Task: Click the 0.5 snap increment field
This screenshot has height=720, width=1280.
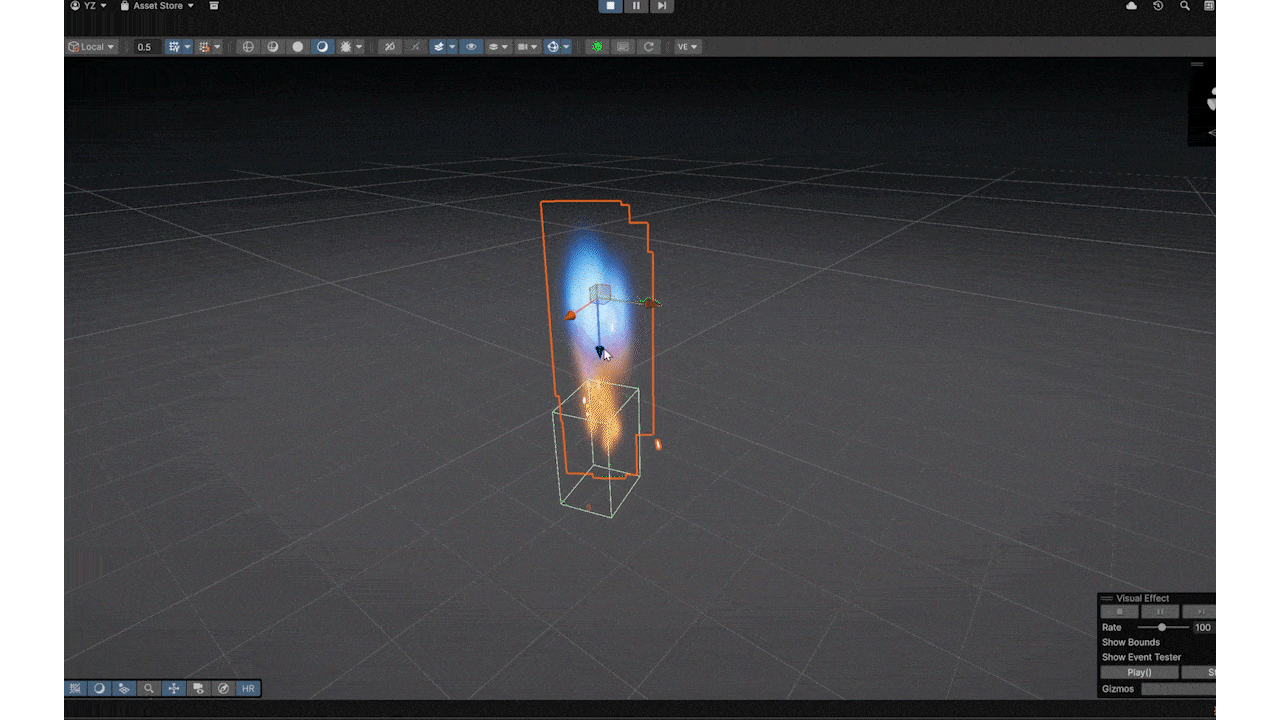Action: pyautogui.click(x=146, y=47)
